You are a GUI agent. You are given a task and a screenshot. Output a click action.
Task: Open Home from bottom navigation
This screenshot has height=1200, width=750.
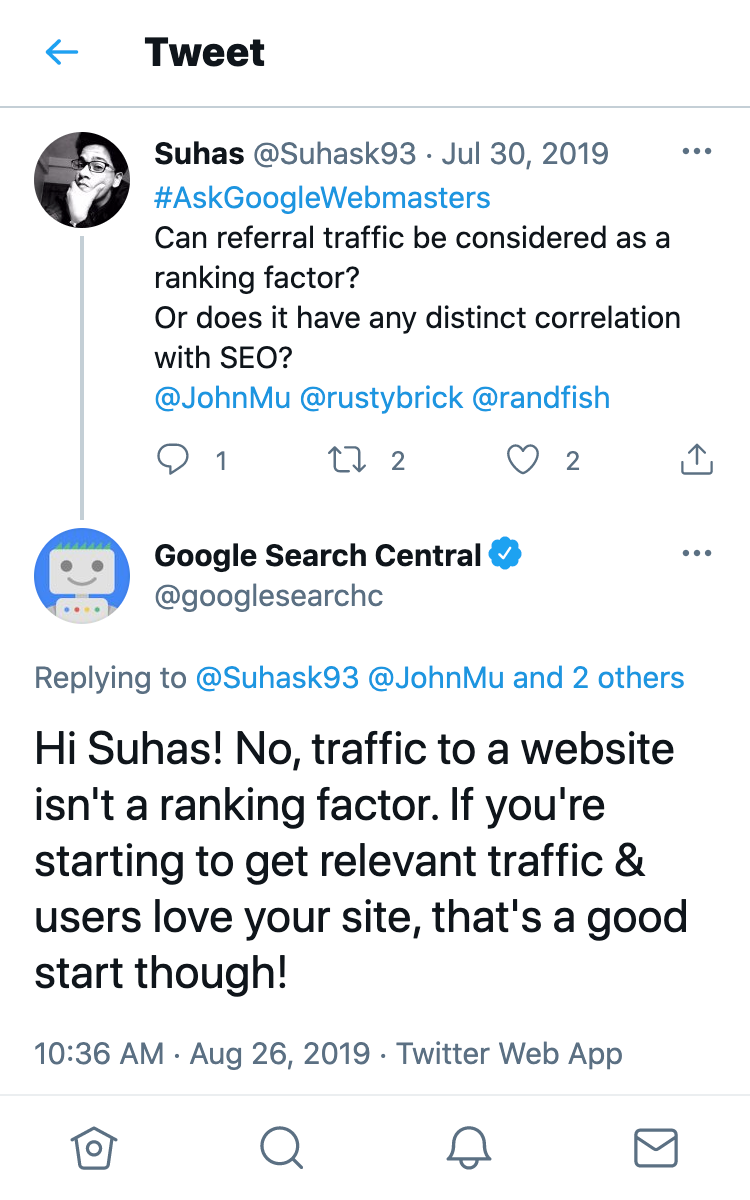(93, 1148)
